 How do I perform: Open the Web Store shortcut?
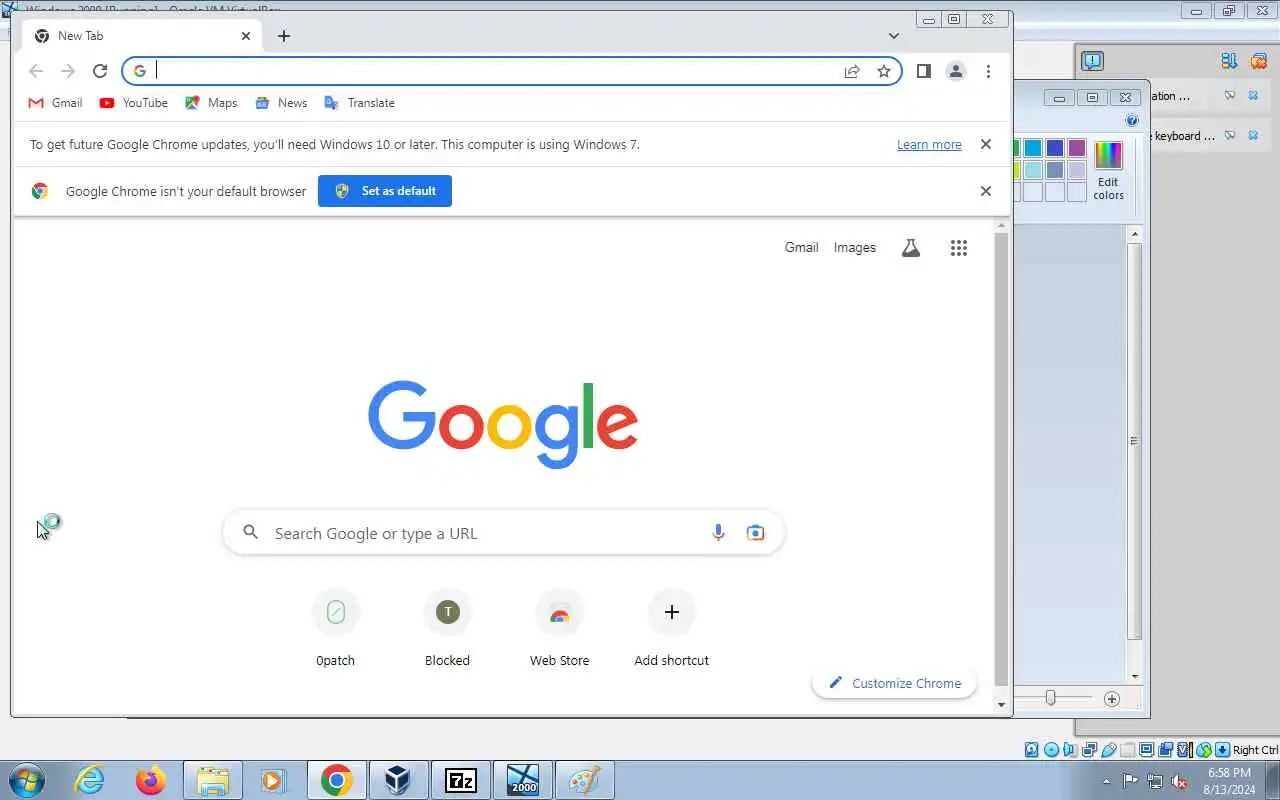[x=560, y=628]
